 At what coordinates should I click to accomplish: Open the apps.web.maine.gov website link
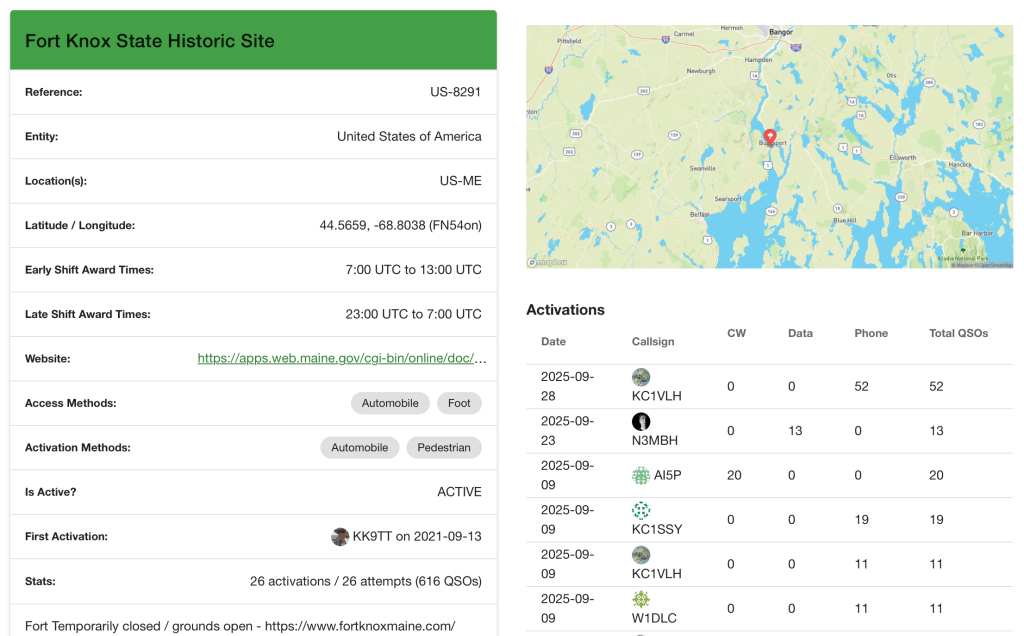[342, 358]
